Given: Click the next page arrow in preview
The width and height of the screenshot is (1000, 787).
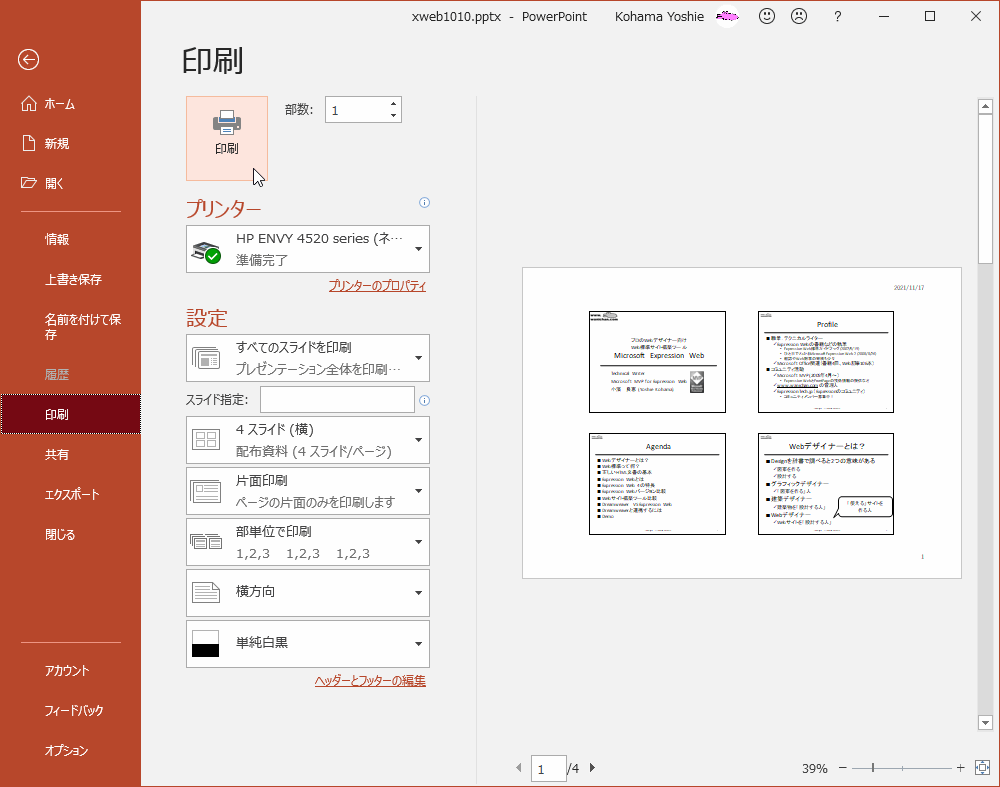Looking at the screenshot, I should pyautogui.click(x=592, y=768).
